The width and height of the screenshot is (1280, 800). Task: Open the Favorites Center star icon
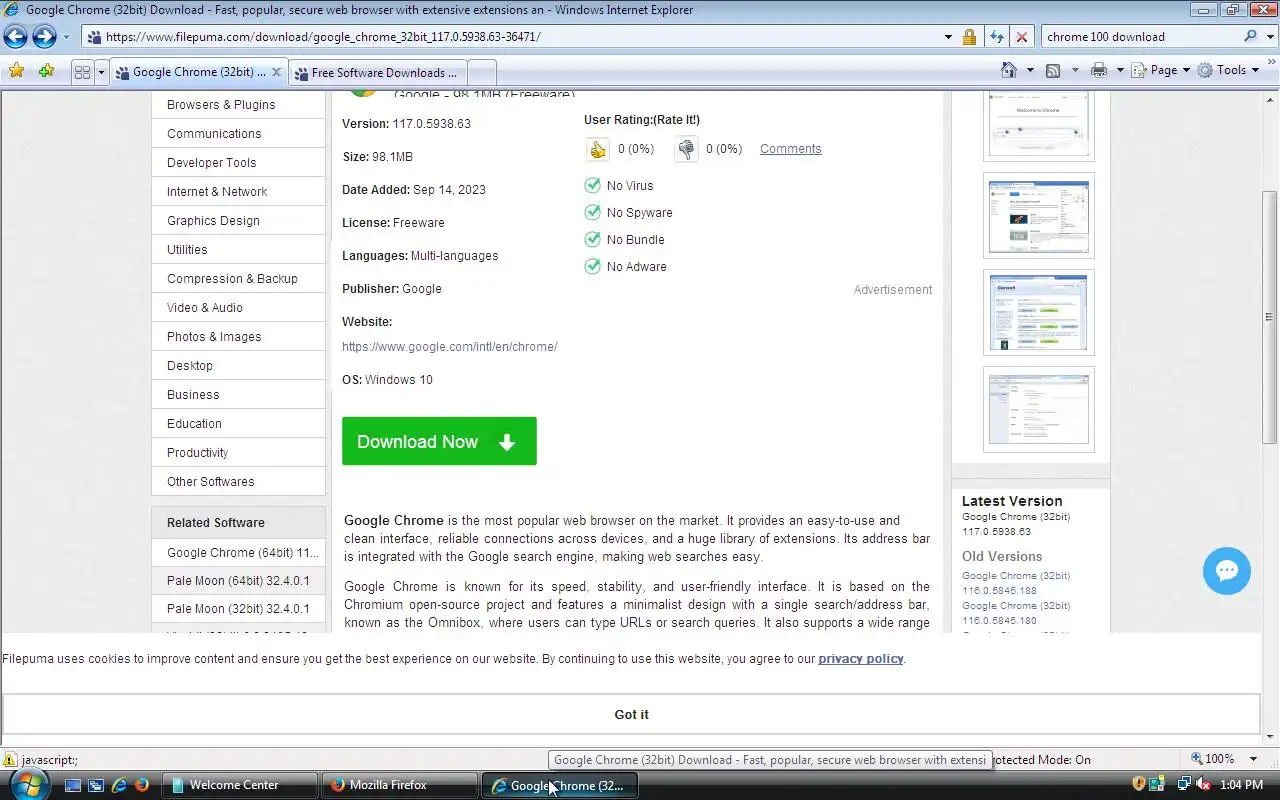(16, 71)
